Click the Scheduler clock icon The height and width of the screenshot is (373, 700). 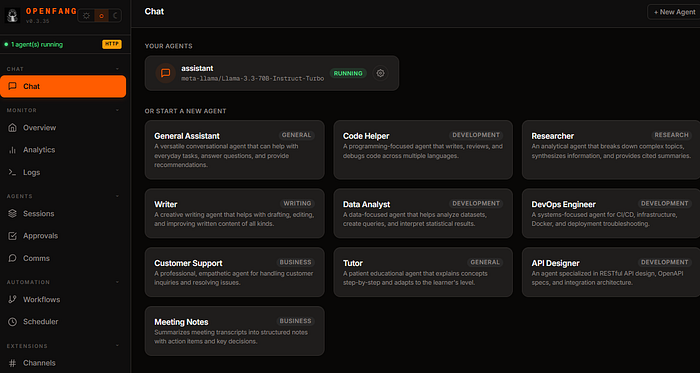(x=12, y=322)
